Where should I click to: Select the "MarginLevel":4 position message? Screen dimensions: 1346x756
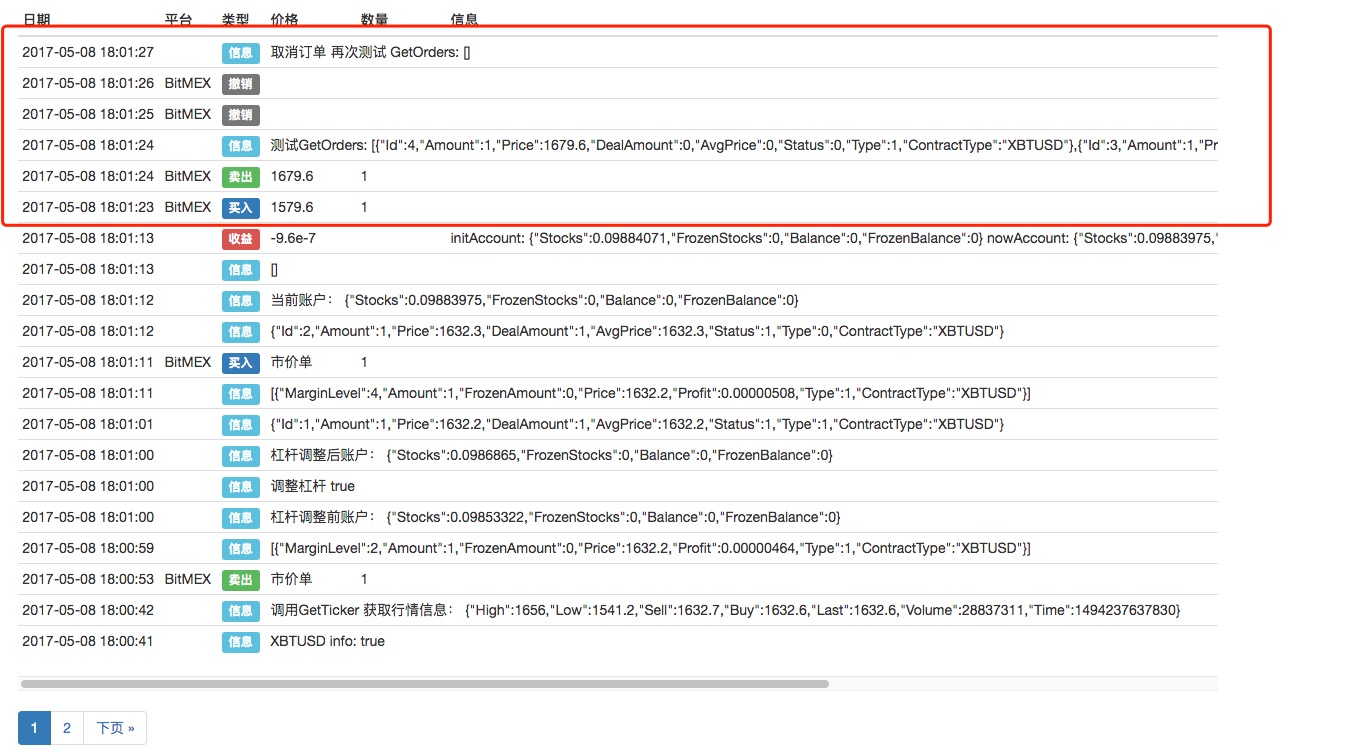[650, 393]
